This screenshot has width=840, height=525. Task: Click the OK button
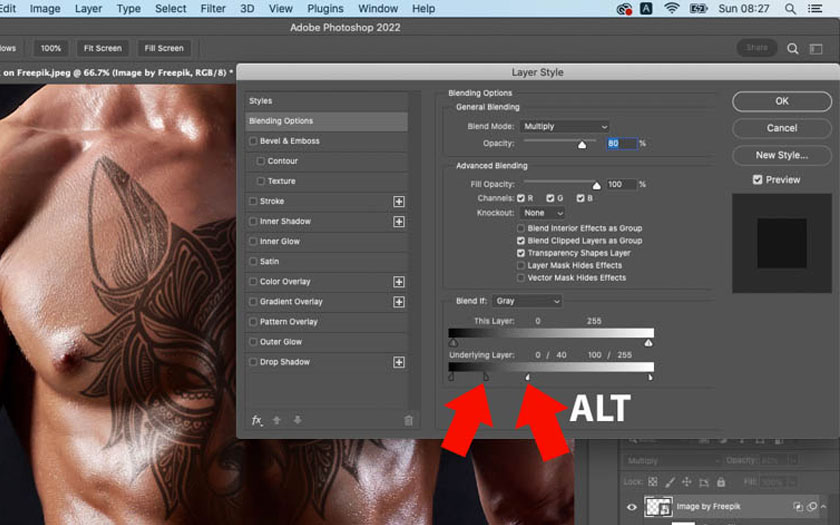pos(782,101)
